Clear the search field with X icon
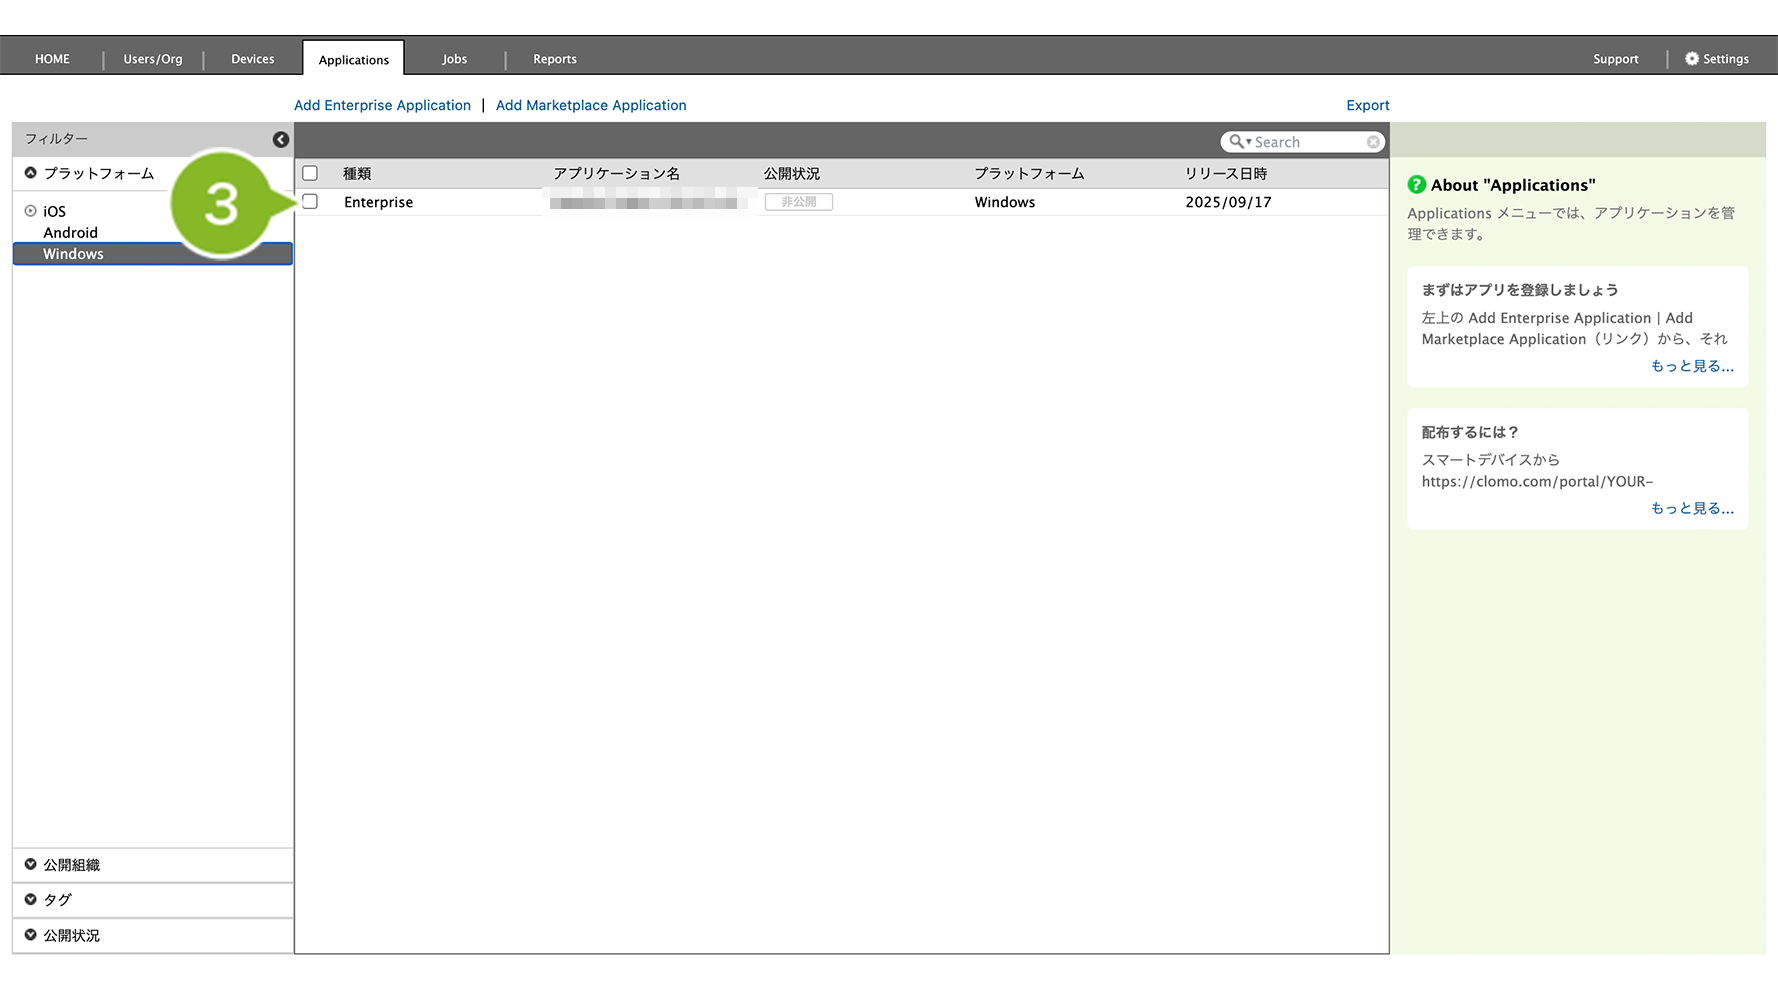This screenshot has height=1000, width=1778. (x=1373, y=142)
